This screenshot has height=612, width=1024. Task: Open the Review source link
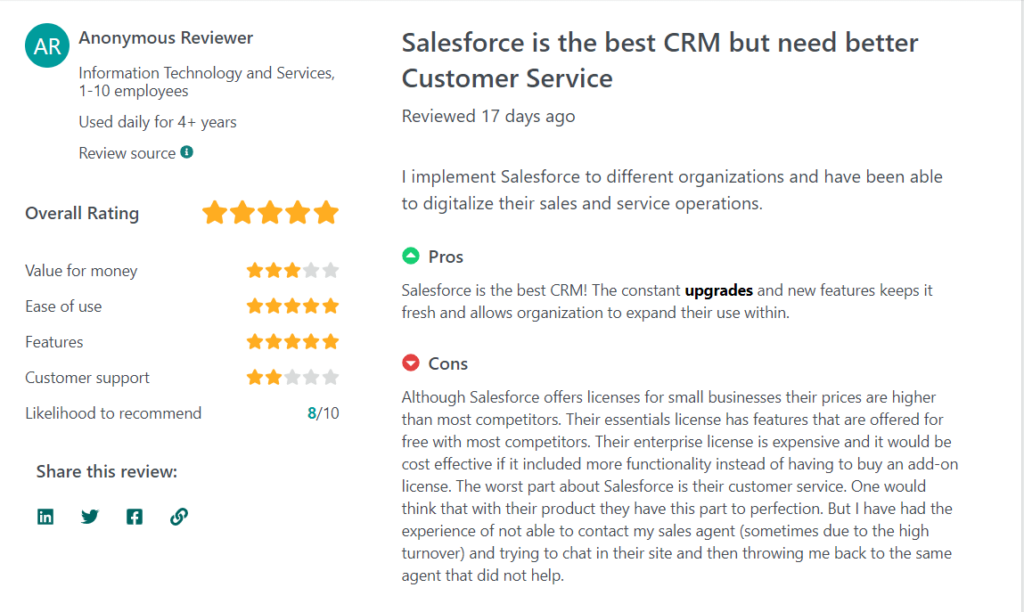point(127,153)
